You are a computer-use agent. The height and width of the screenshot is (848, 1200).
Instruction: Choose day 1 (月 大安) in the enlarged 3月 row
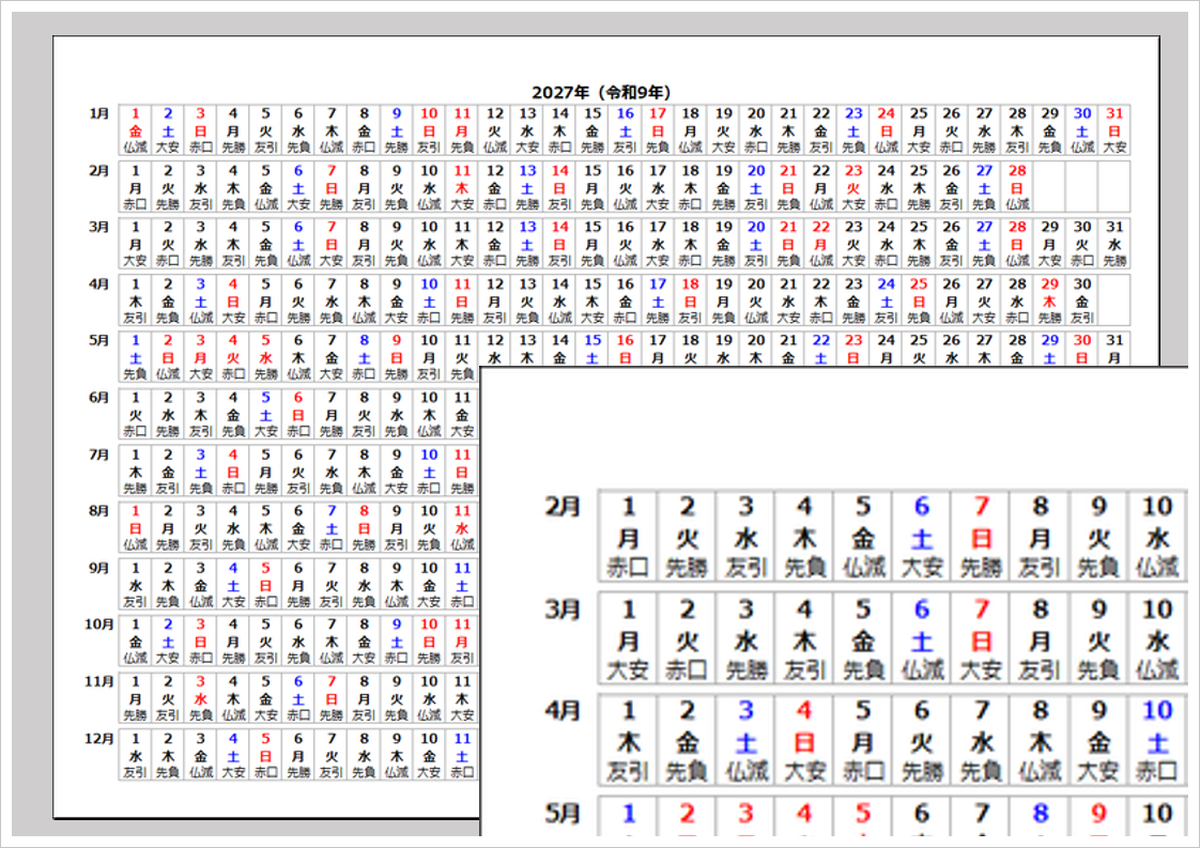coord(629,639)
